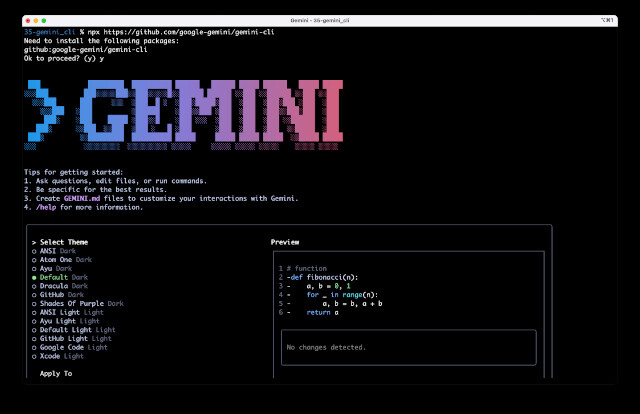The width and height of the screenshot is (640, 414).
Task: Select the ANSI Dark theme radio option
Action: coord(54,251)
